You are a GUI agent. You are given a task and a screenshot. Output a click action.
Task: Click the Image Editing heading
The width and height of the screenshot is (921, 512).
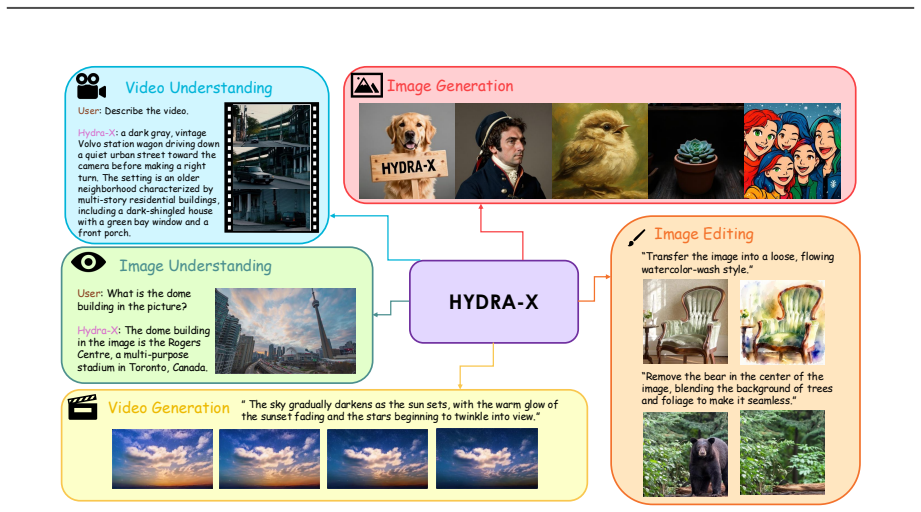click(x=704, y=234)
